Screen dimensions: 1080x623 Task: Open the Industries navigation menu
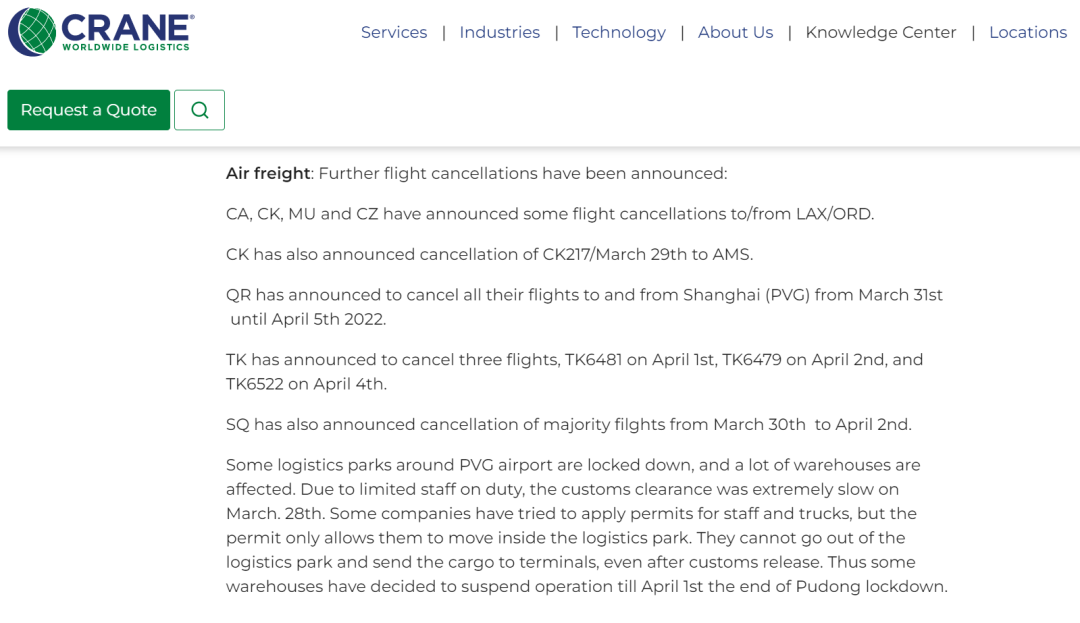point(499,32)
